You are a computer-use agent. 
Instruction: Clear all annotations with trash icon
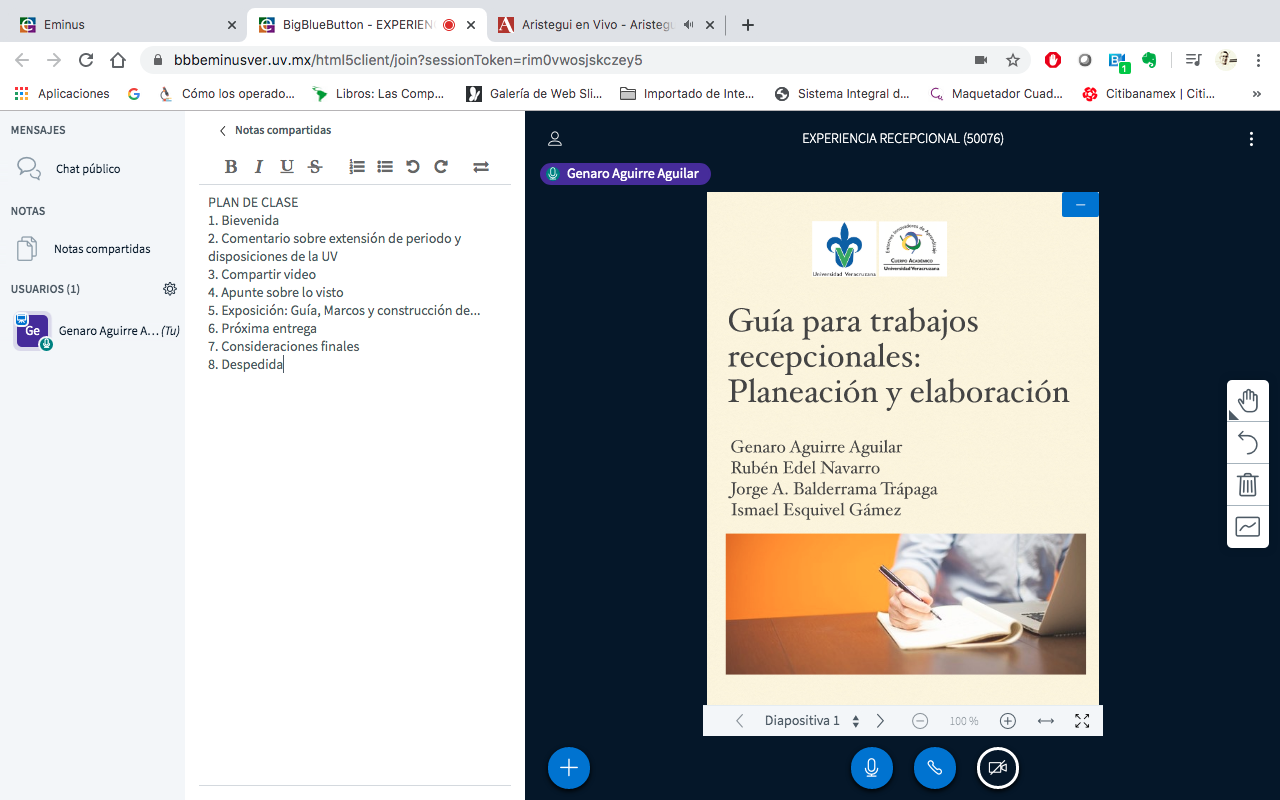pos(1247,485)
